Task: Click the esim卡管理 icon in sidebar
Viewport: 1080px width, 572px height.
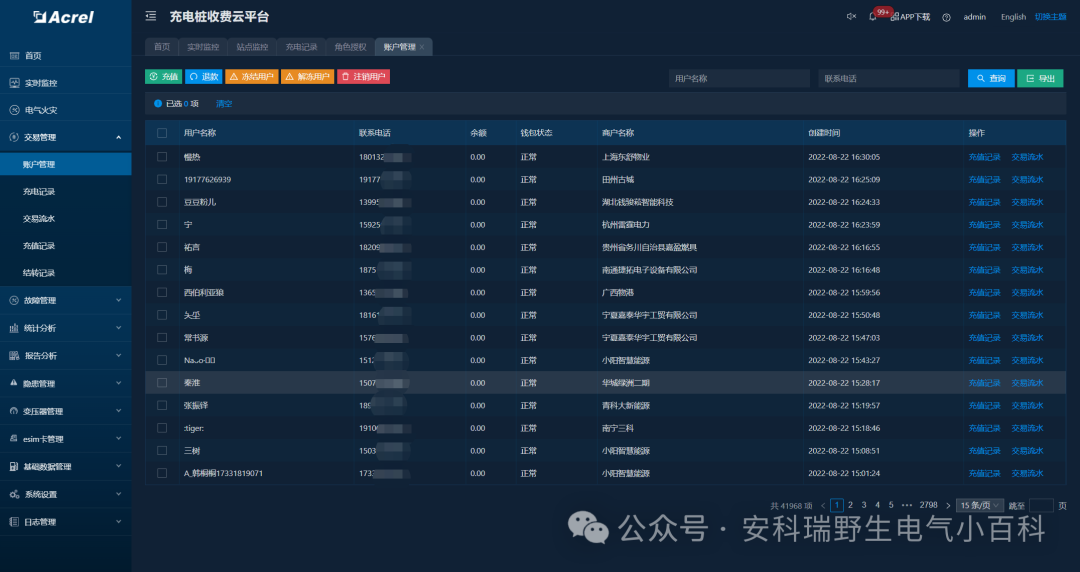Action: click(14, 439)
